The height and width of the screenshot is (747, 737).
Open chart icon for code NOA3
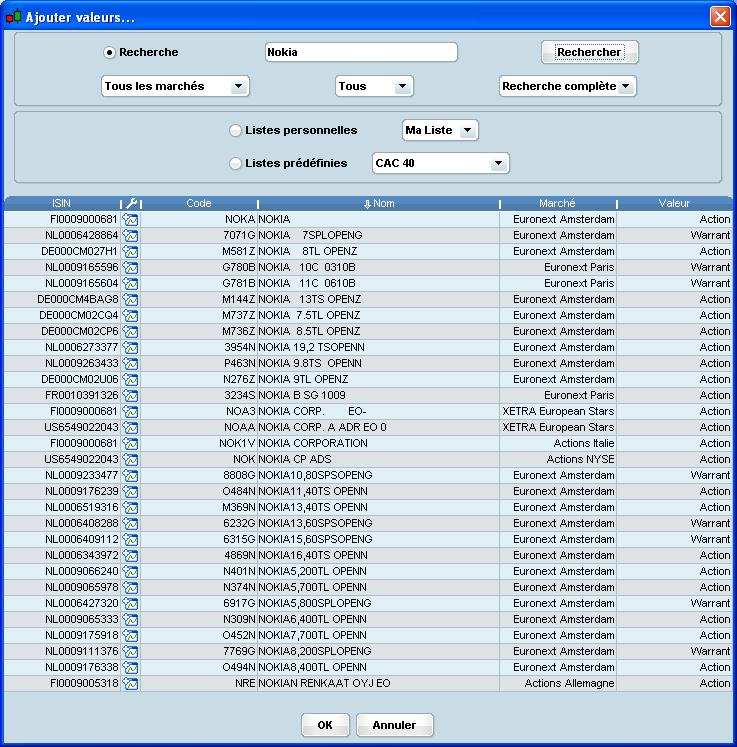130,412
